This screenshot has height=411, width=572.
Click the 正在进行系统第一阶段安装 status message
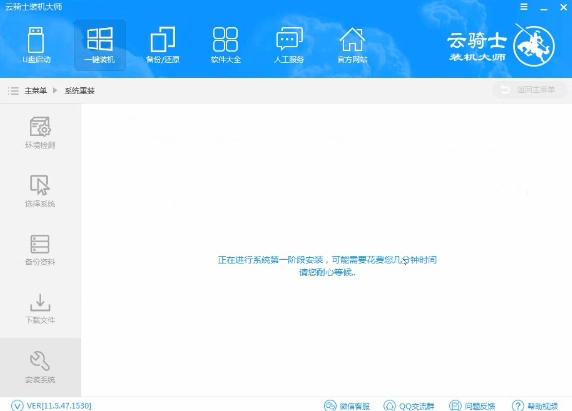pyautogui.click(x=327, y=260)
